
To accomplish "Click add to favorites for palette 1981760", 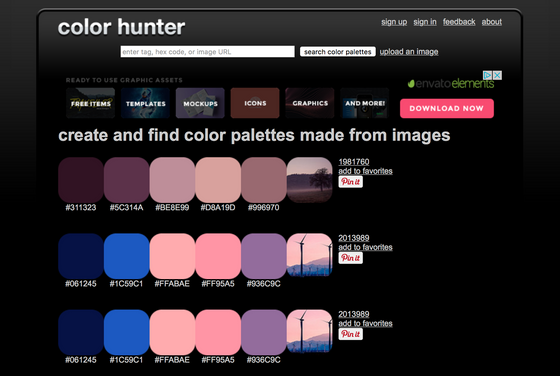I will click(365, 171).
